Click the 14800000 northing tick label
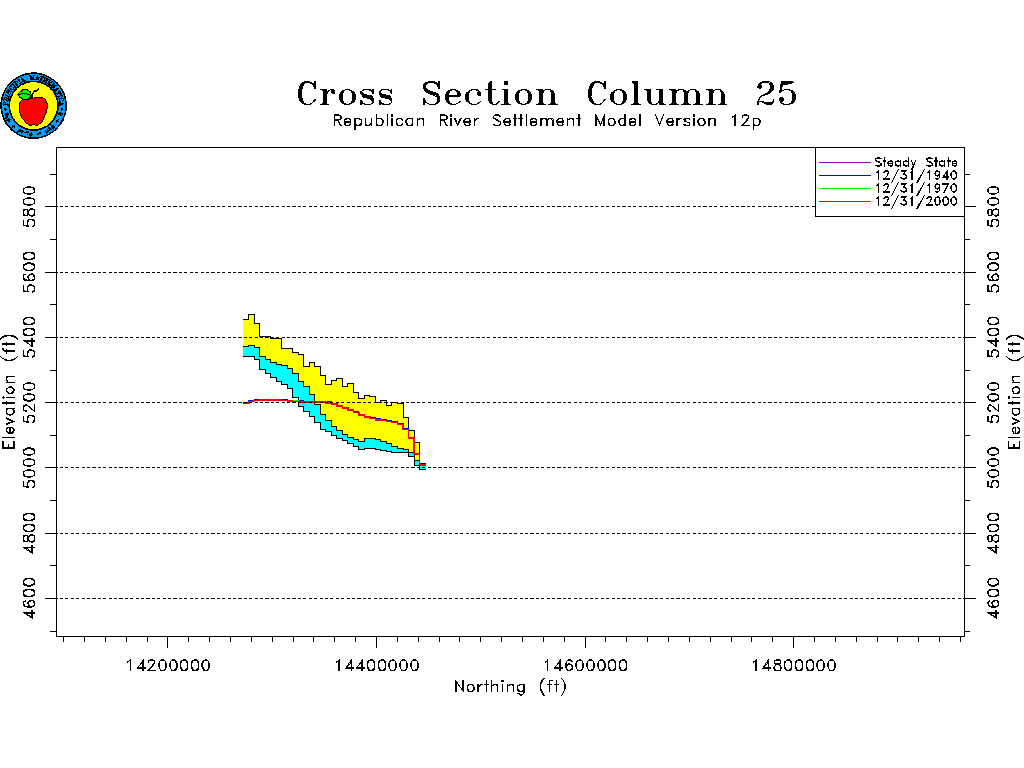This screenshot has height=768, width=1024. click(793, 665)
